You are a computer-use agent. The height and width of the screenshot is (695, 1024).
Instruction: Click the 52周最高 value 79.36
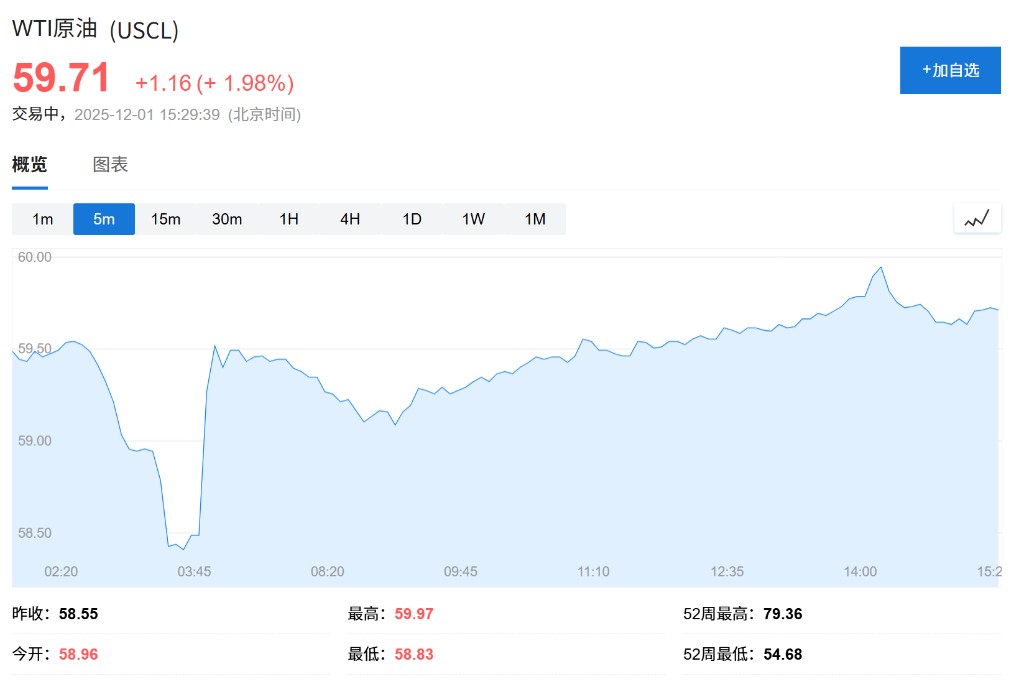click(x=781, y=614)
